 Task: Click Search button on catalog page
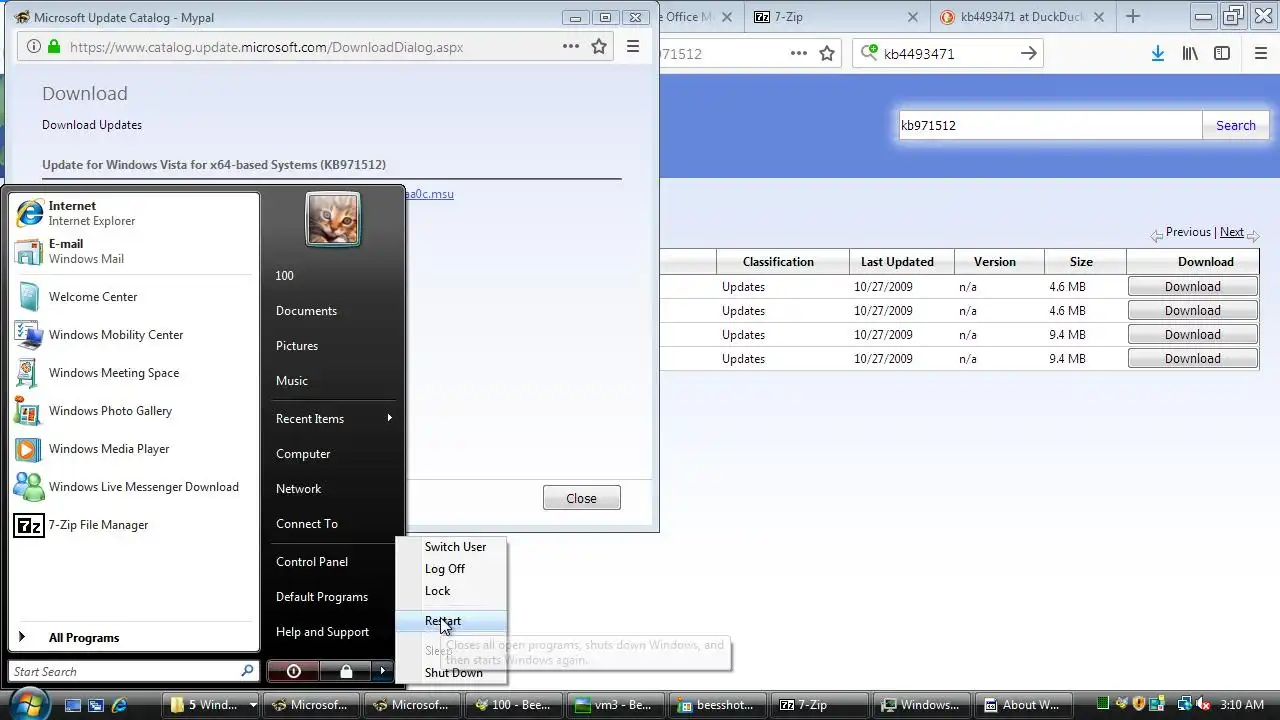[x=1236, y=125]
